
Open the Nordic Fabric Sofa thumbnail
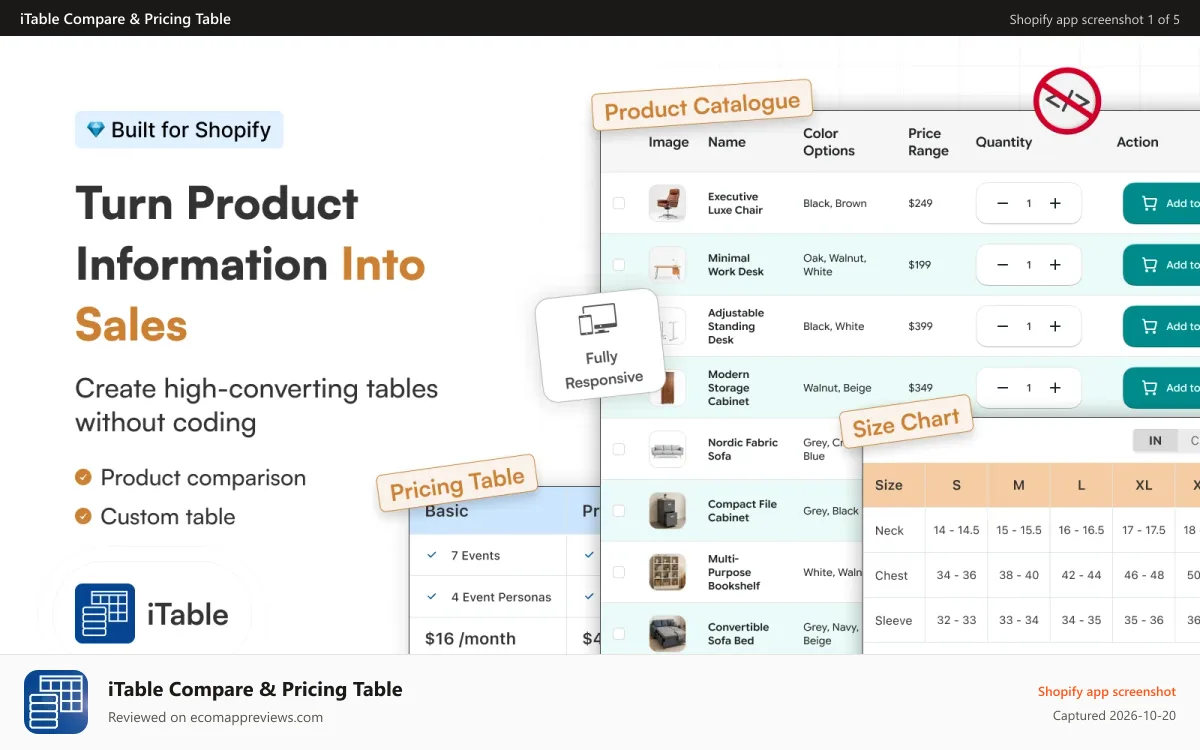pos(667,449)
